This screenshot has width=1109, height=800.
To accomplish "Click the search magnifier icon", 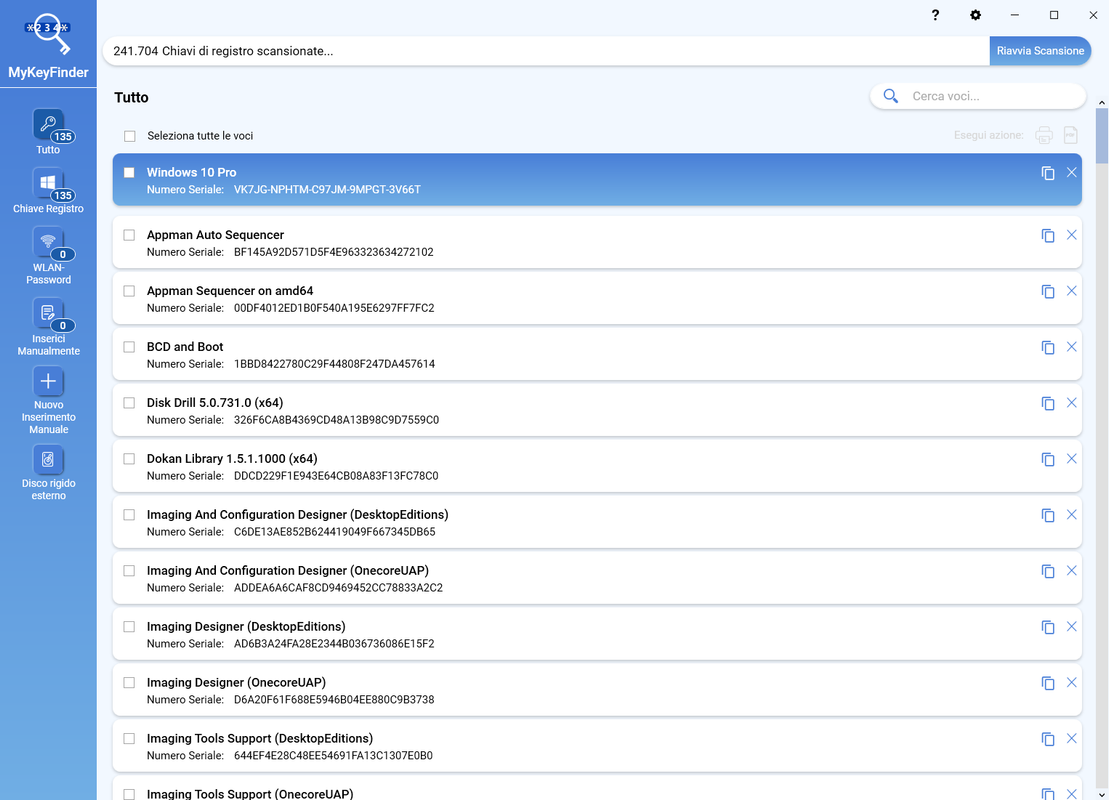I will click(890, 96).
